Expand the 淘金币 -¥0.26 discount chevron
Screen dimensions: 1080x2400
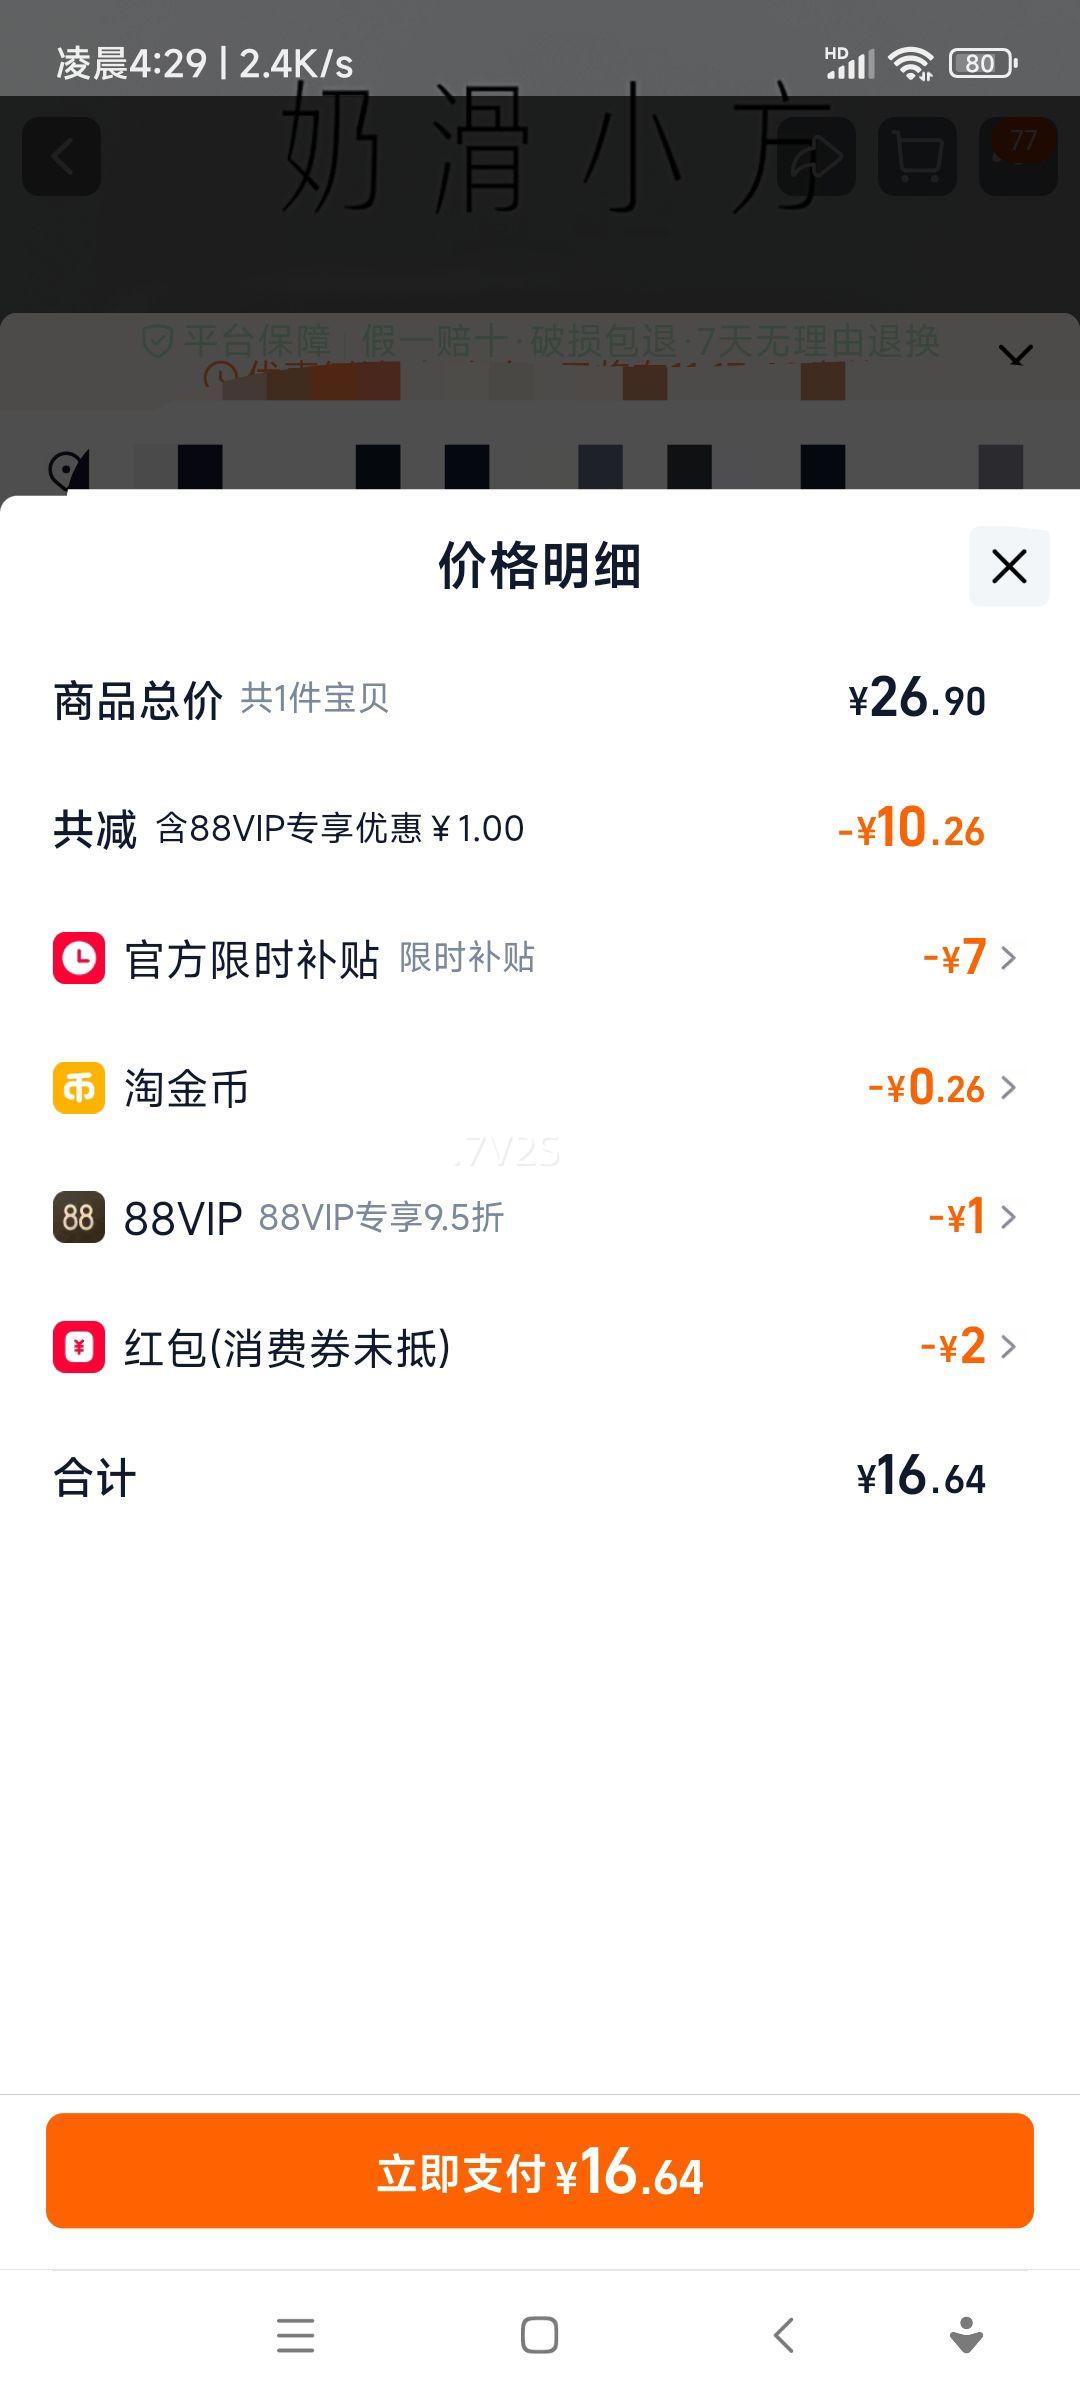(1008, 1088)
